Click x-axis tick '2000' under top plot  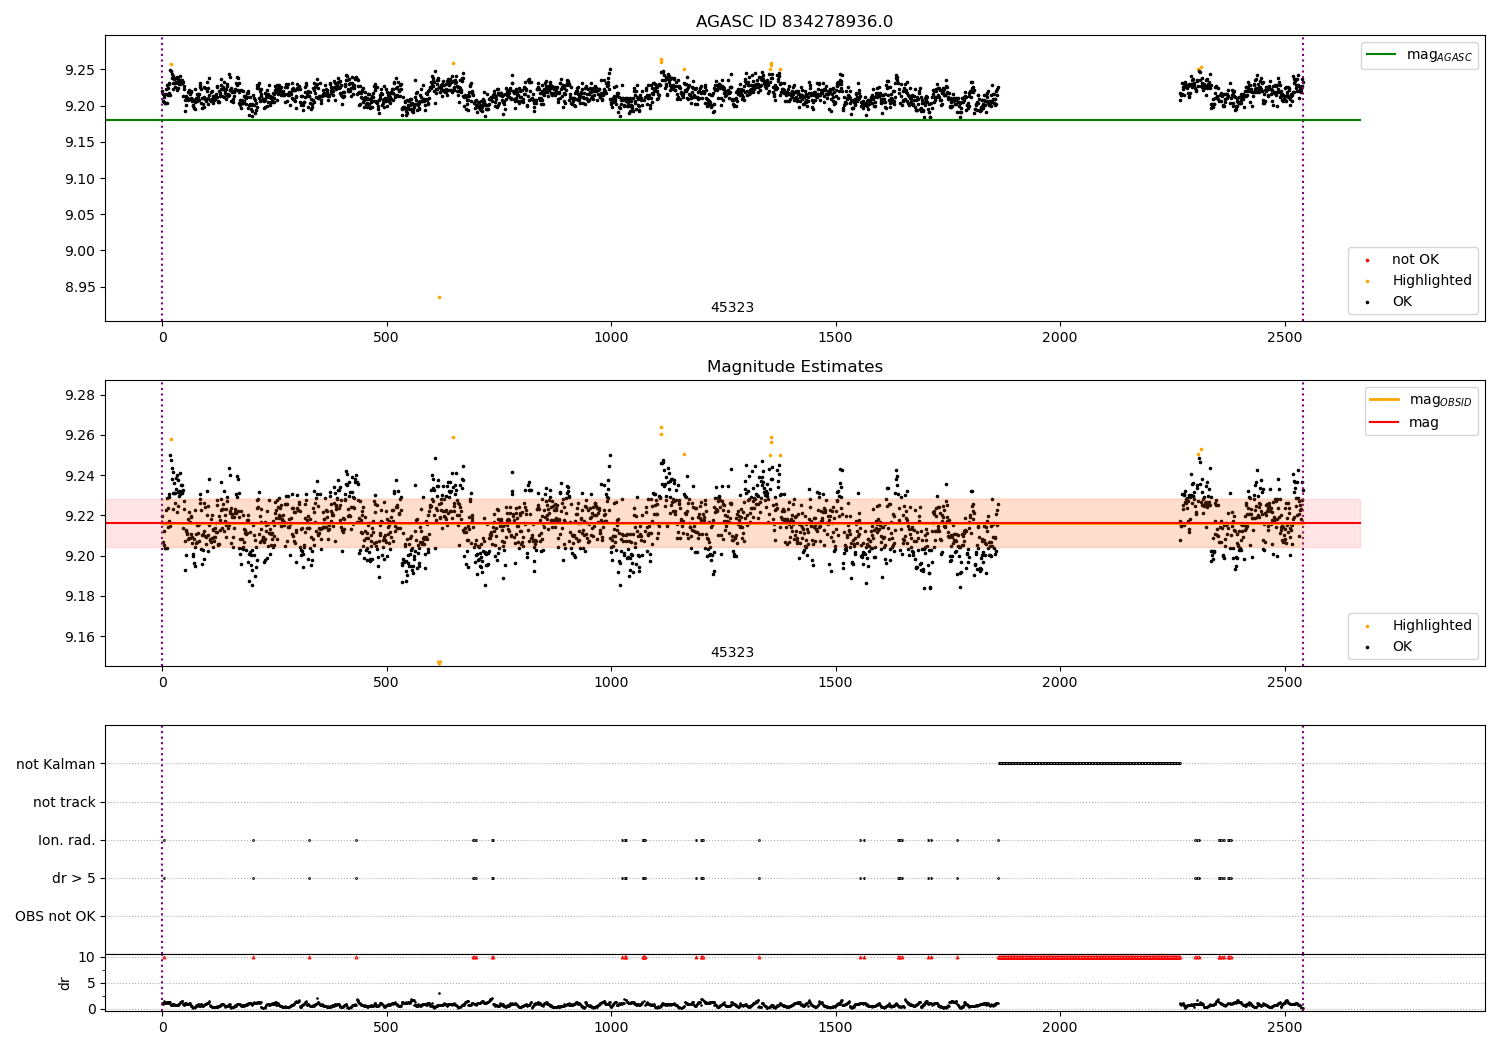click(1059, 337)
